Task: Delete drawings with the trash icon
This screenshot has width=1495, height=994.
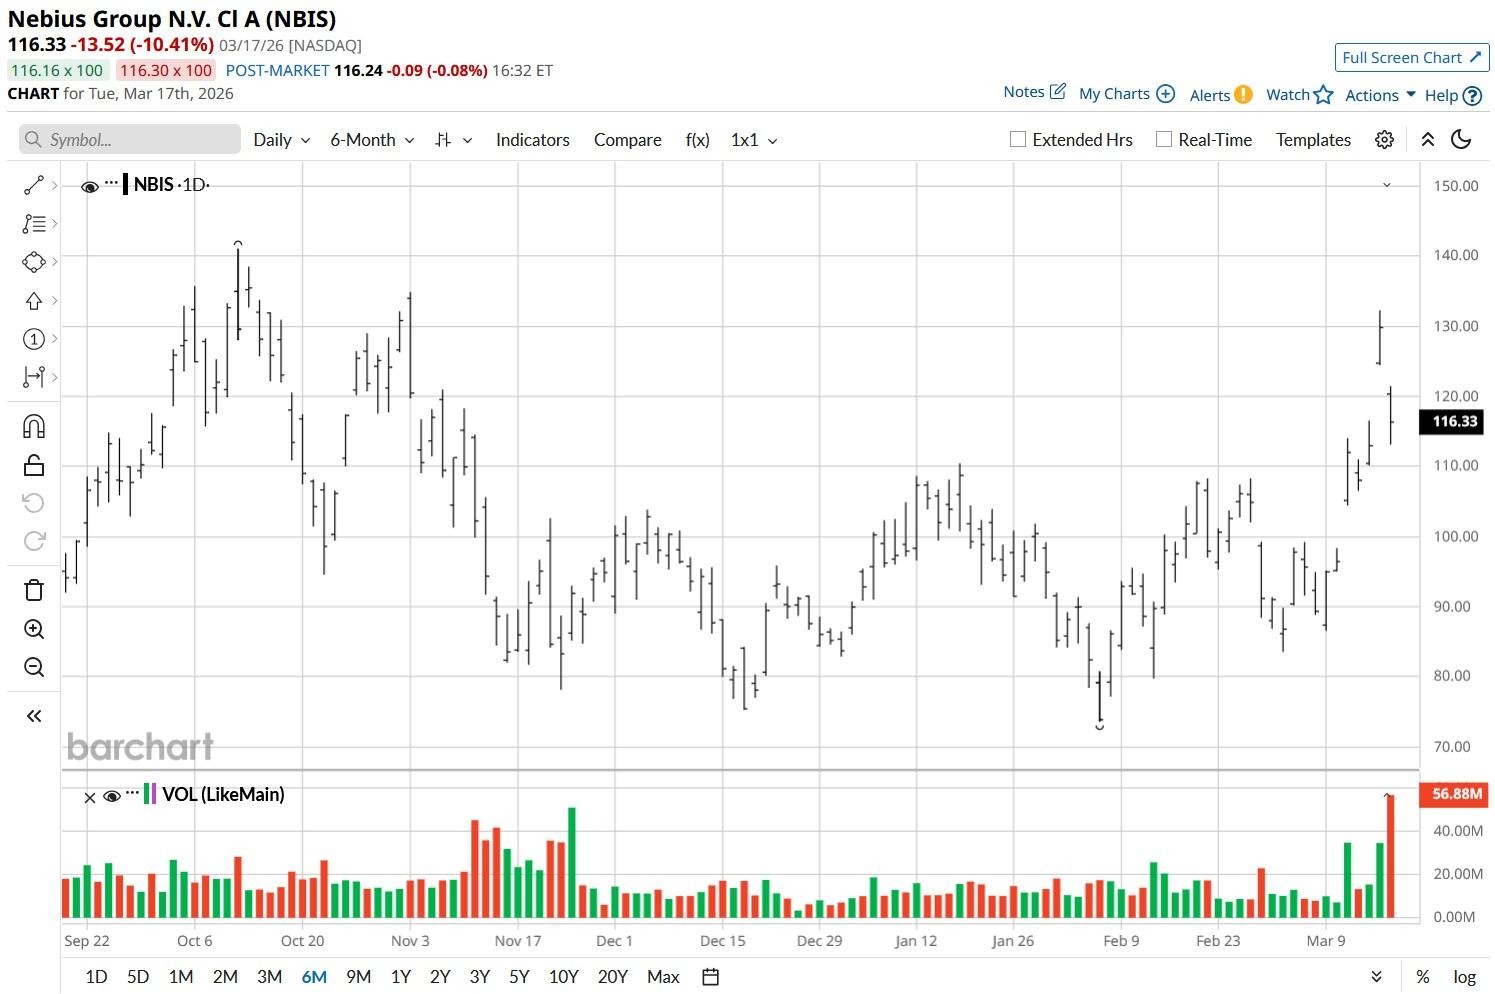Action: click(33, 590)
